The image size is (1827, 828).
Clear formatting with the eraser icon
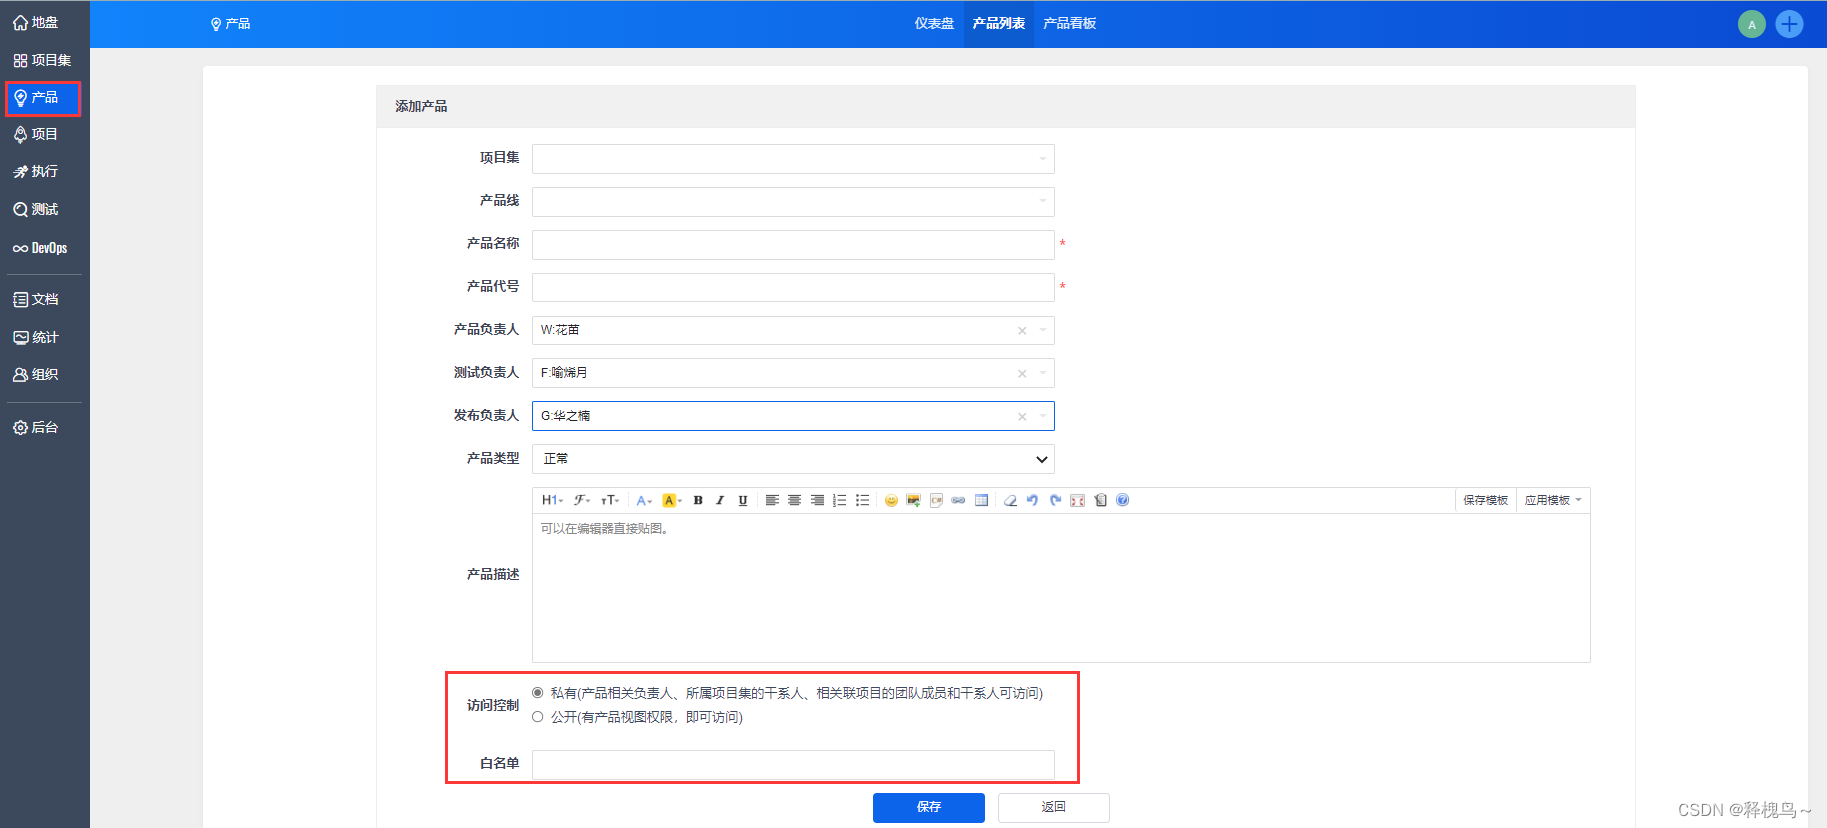pyautogui.click(x=1010, y=500)
